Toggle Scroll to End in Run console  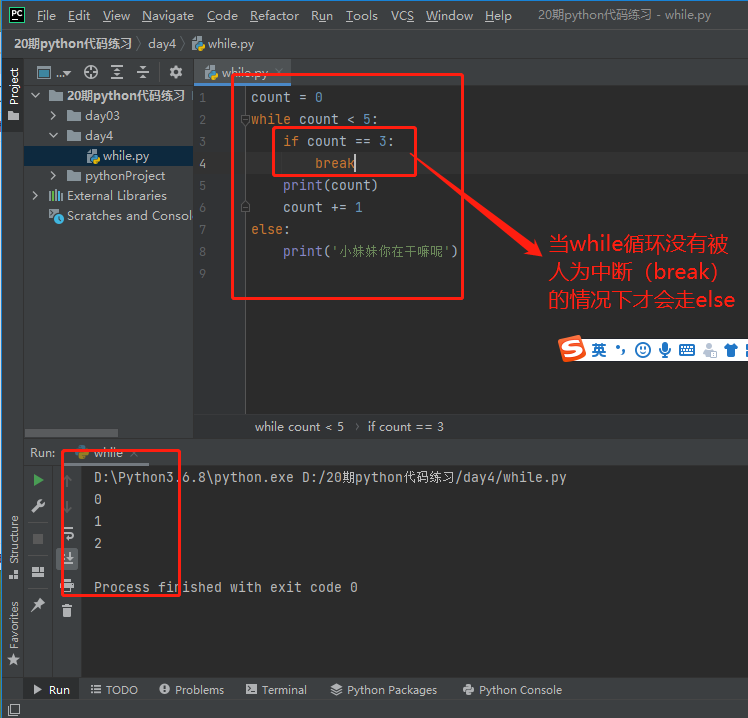click(68, 559)
